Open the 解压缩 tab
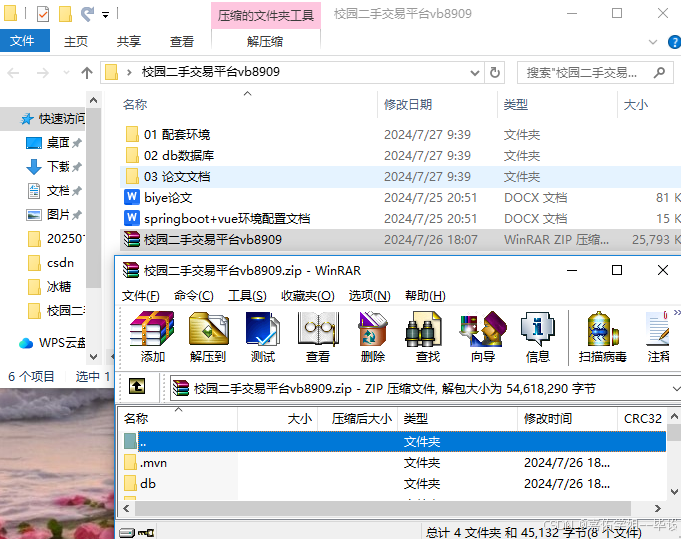The image size is (681, 539). 265,42
